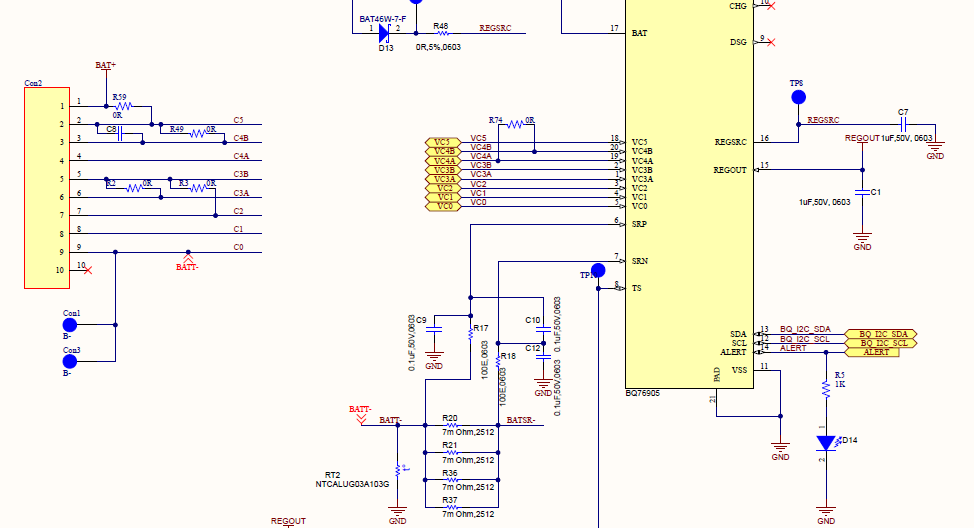Viewport: 974px width, 528px height.
Task: Select the TP8 test point
Action: pyautogui.click(x=798, y=97)
